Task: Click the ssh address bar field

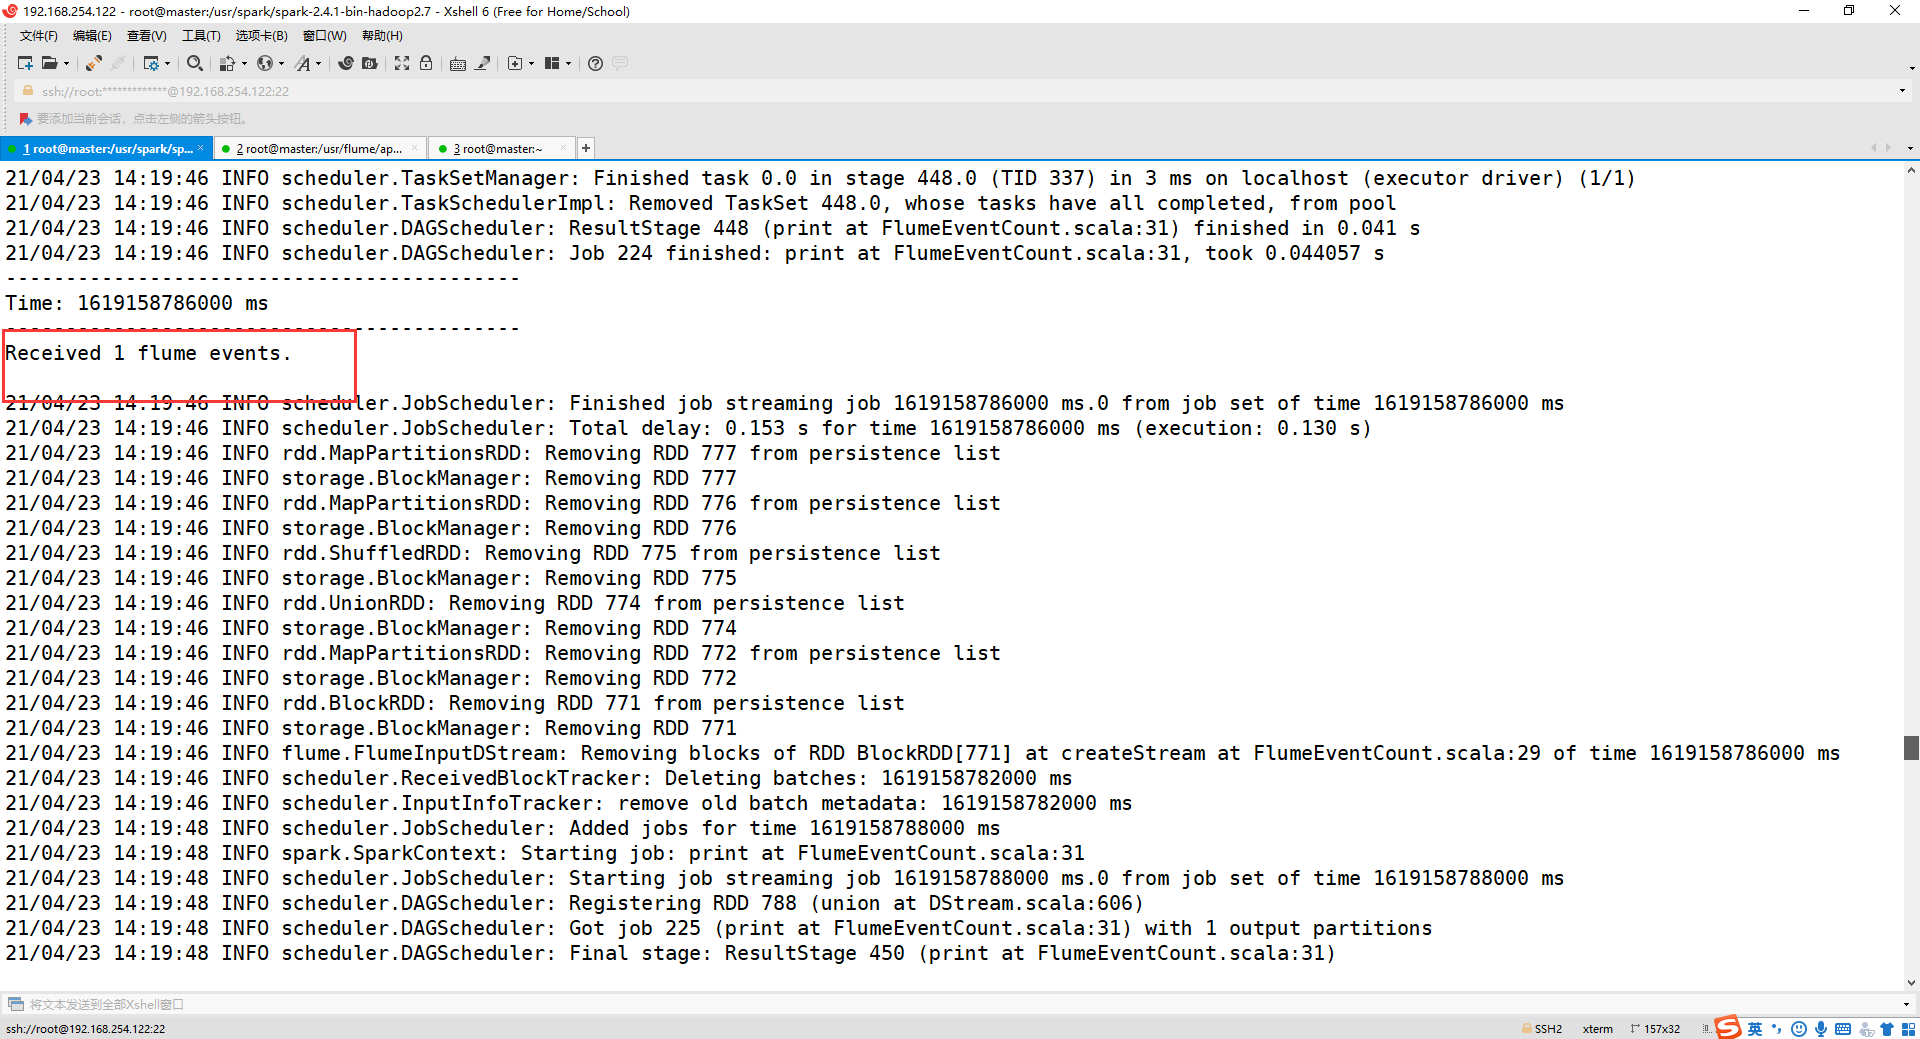Action: [960, 91]
